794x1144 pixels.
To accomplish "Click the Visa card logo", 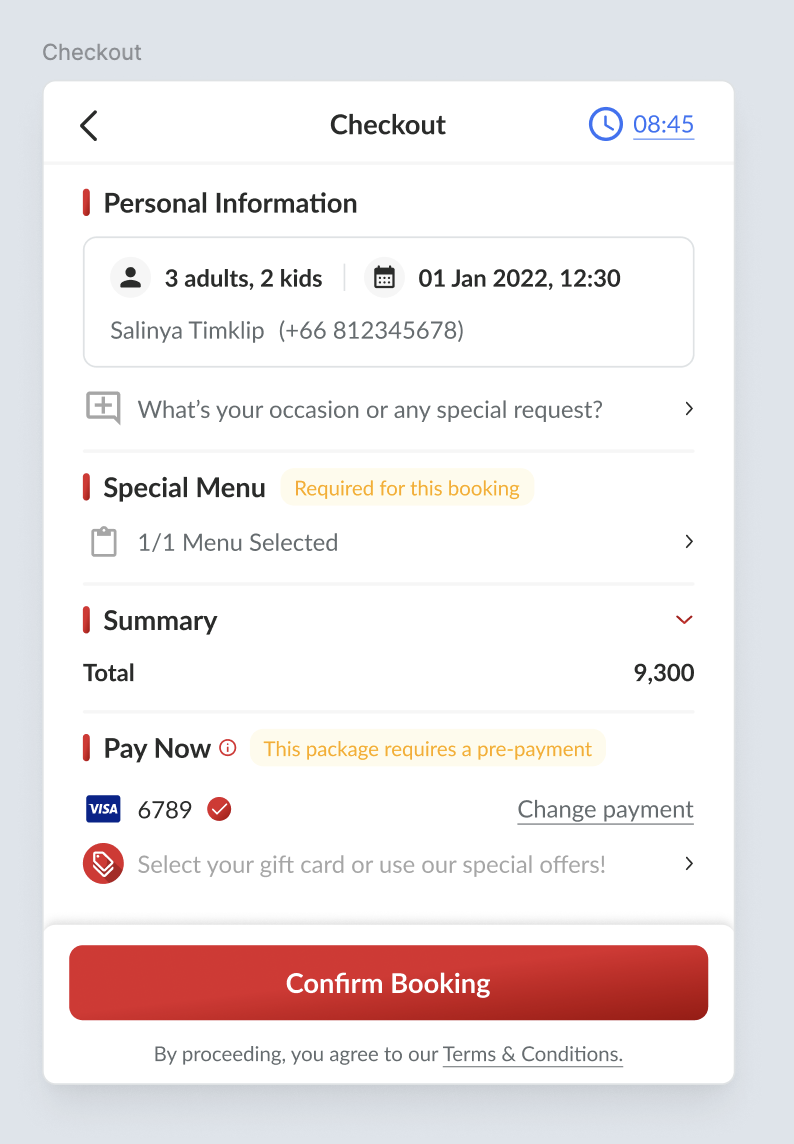I will (x=103, y=809).
